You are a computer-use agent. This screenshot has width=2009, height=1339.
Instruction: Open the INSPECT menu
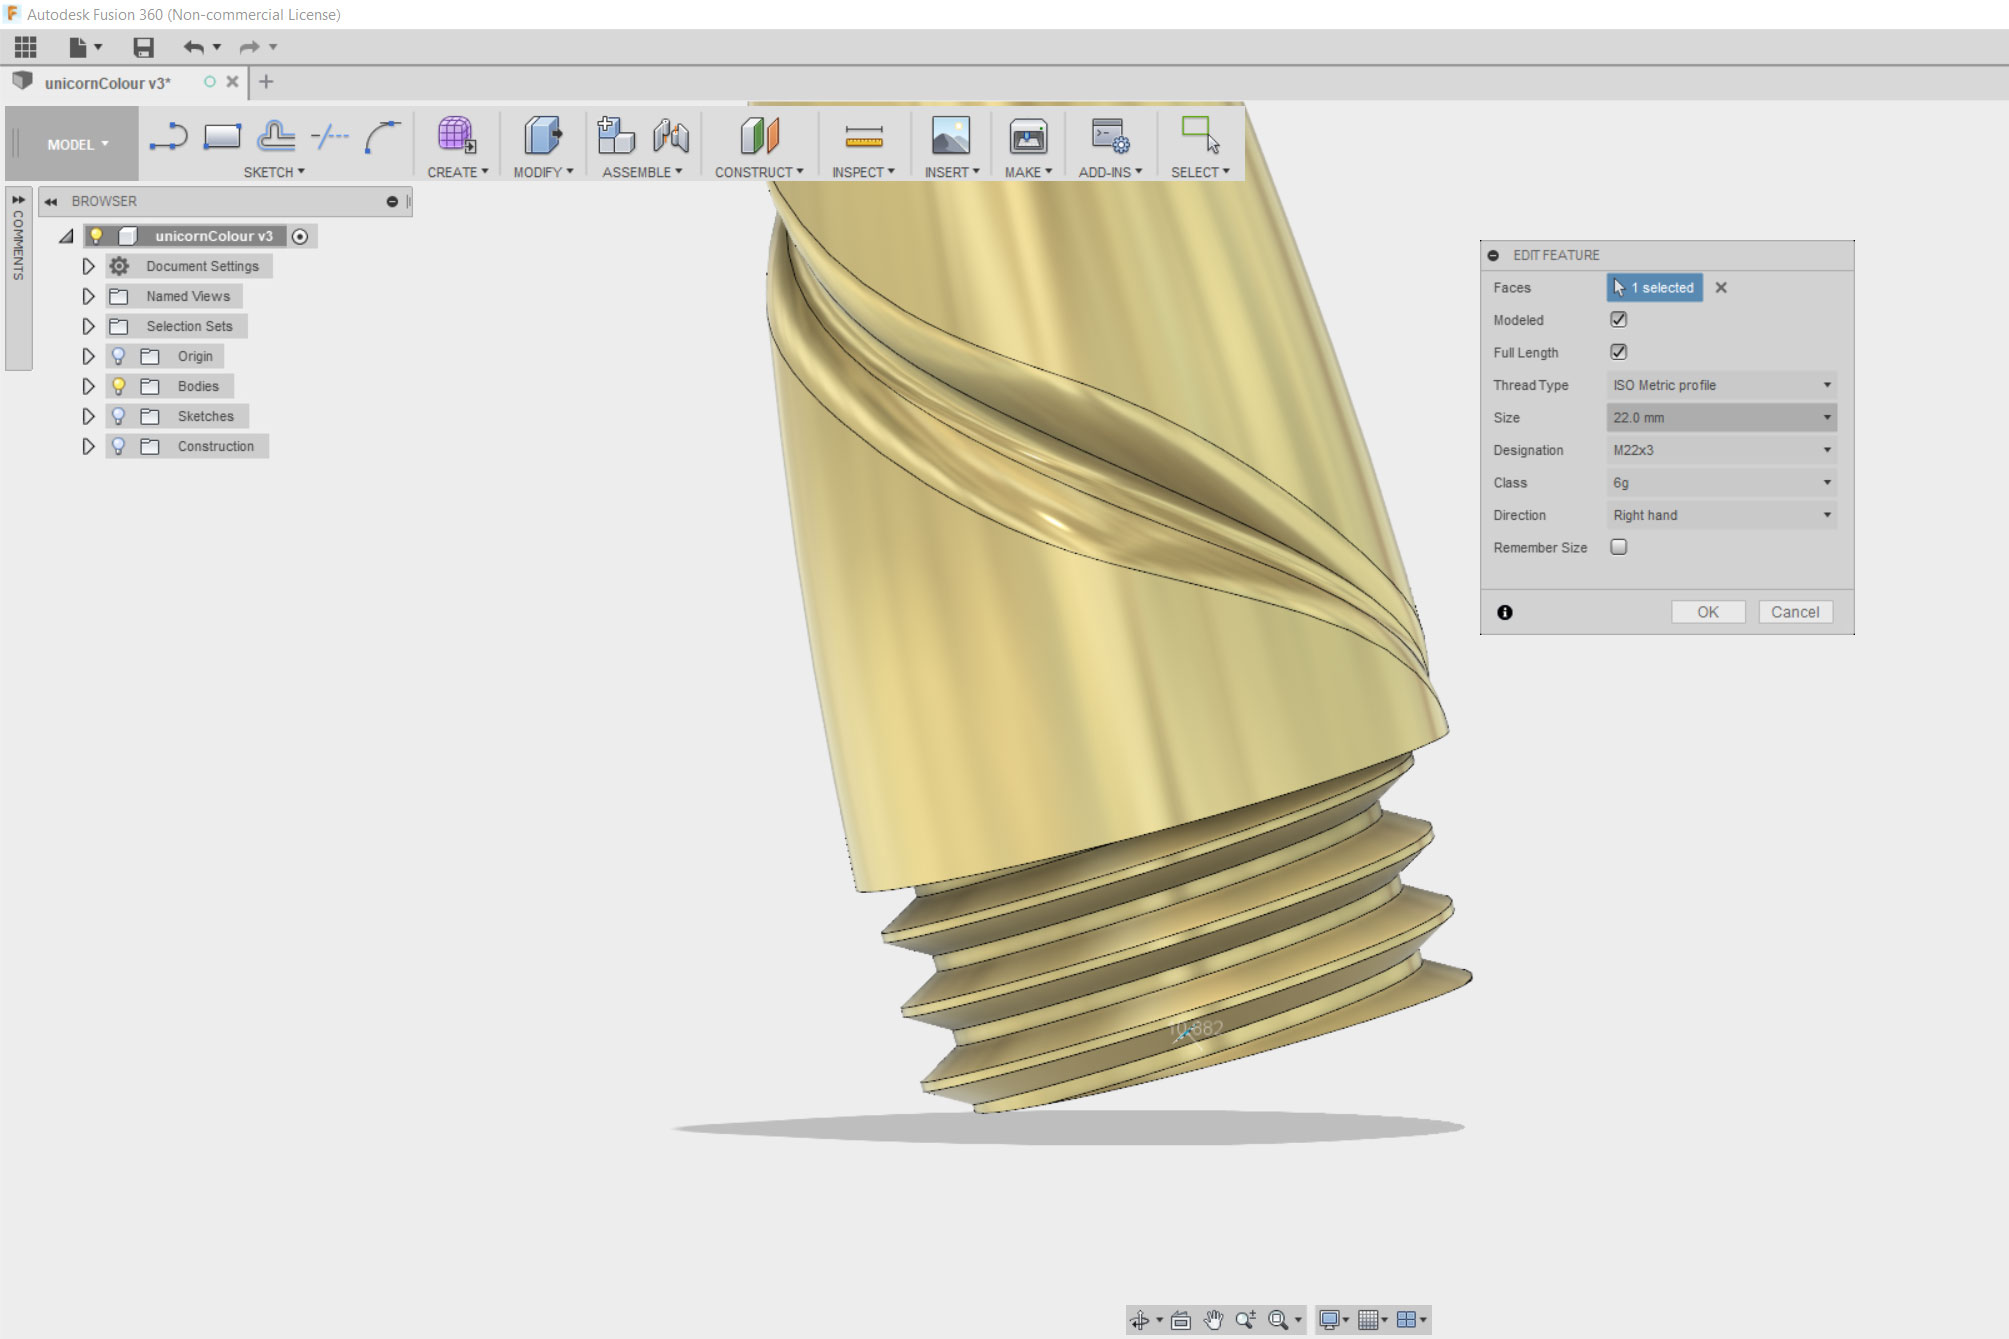pos(863,172)
